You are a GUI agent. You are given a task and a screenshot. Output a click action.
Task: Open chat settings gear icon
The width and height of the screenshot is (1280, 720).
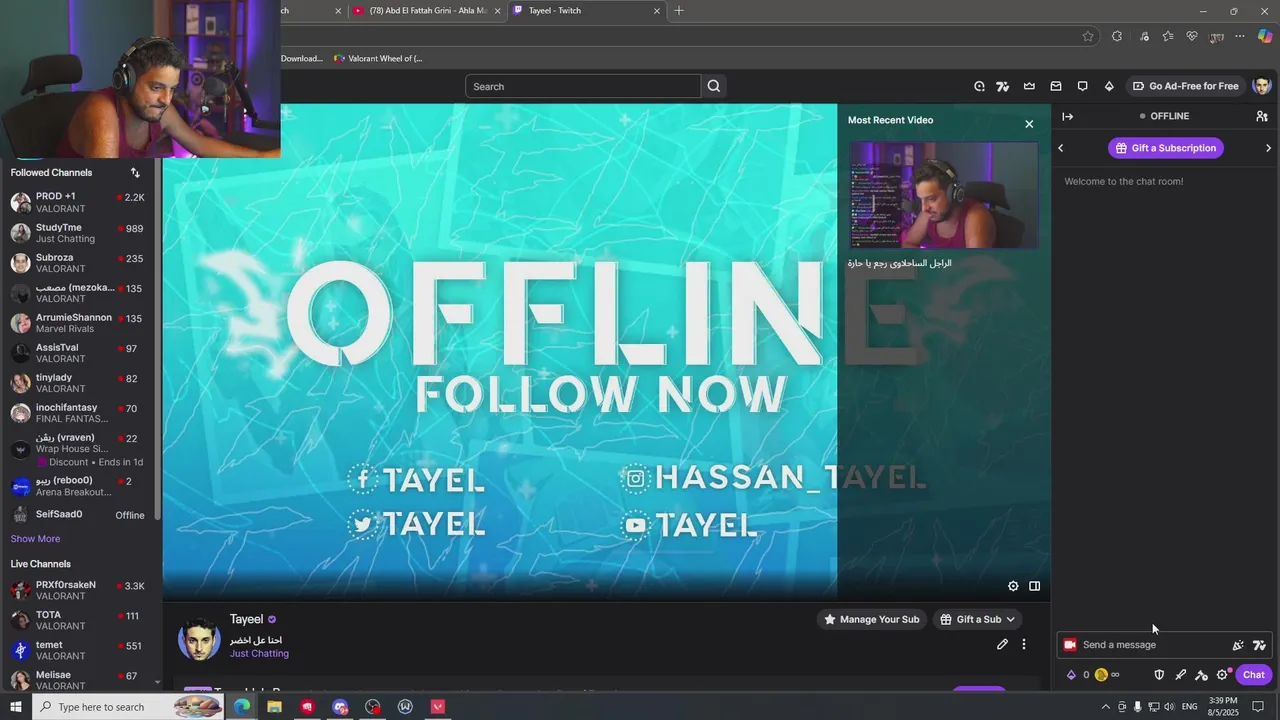pos(1222,675)
